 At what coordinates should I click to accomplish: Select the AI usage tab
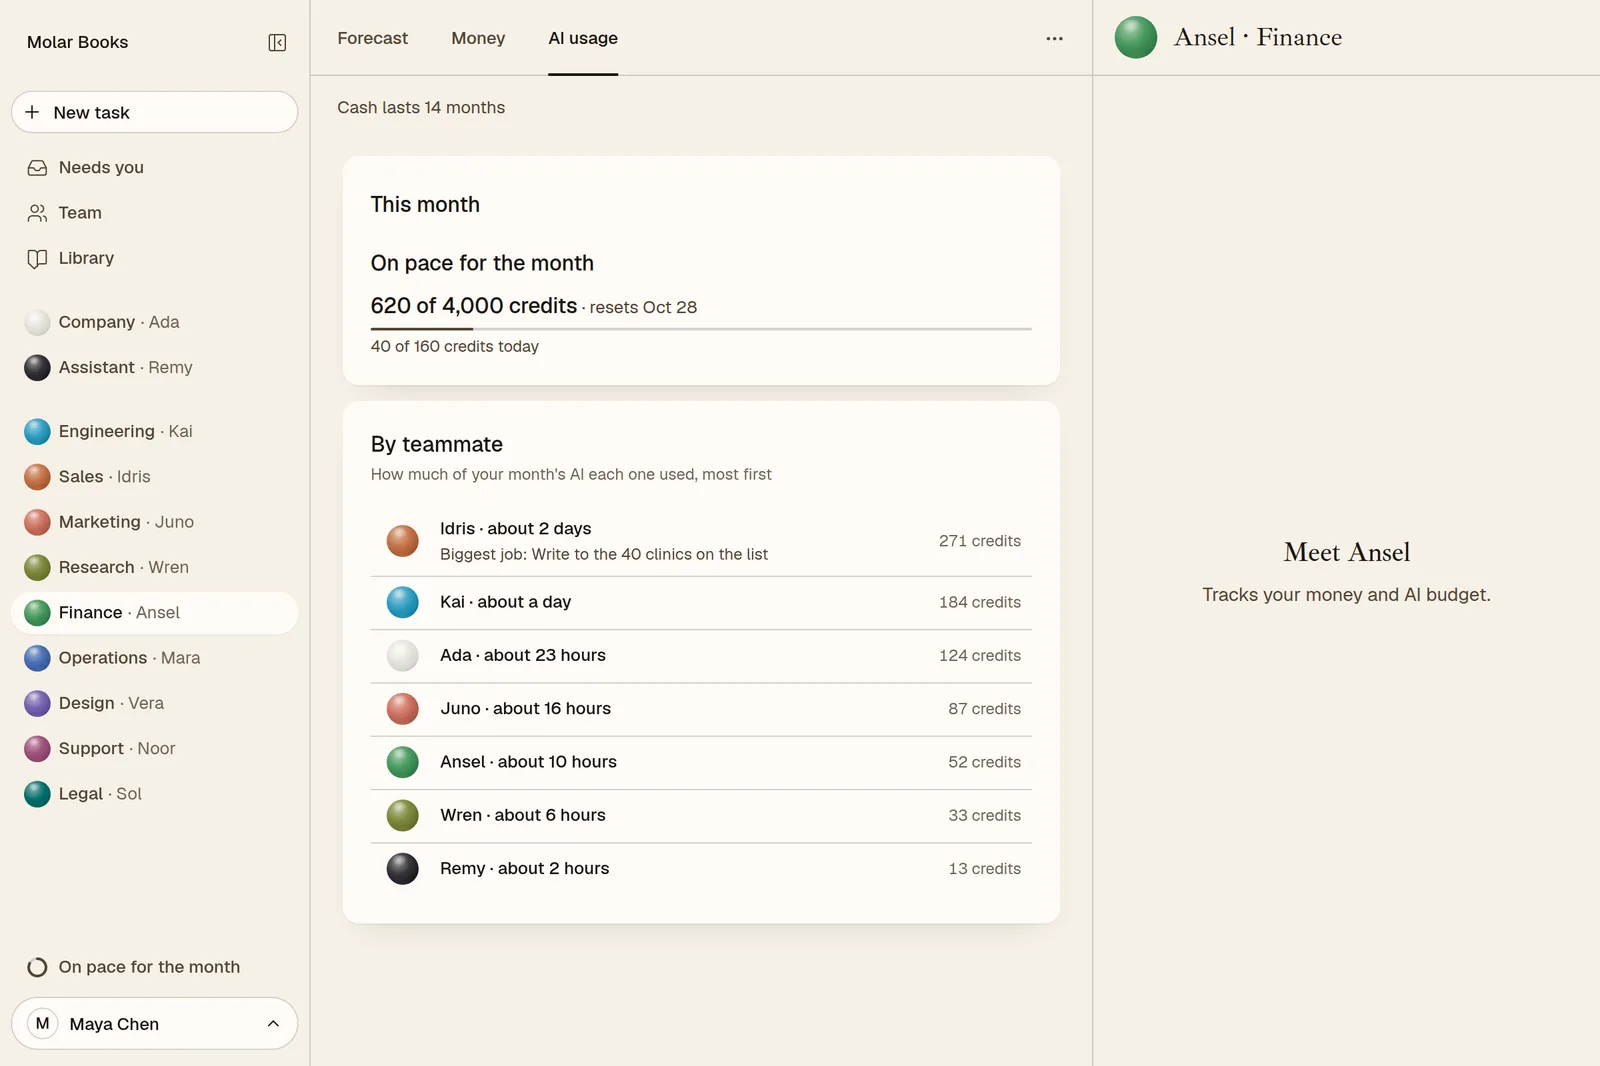click(x=583, y=38)
